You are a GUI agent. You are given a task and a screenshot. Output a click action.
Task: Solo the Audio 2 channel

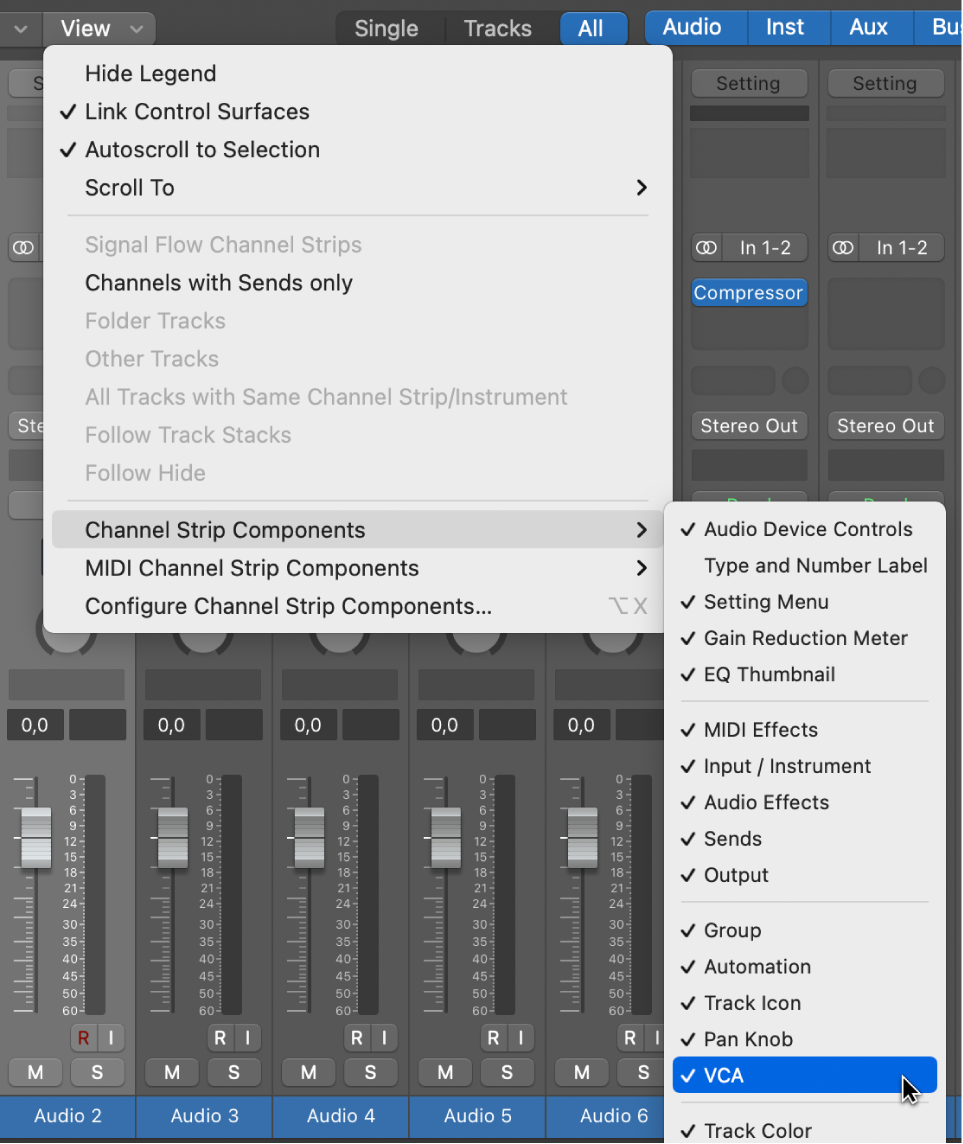point(97,1073)
